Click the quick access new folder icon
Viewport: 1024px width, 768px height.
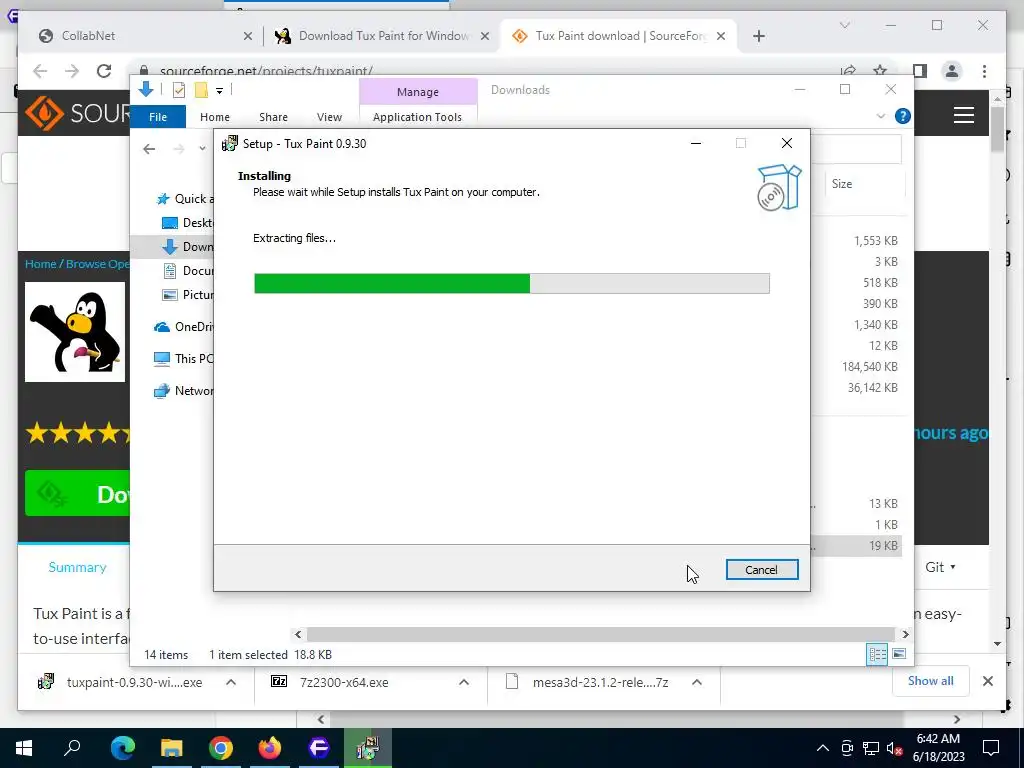click(x=201, y=90)
